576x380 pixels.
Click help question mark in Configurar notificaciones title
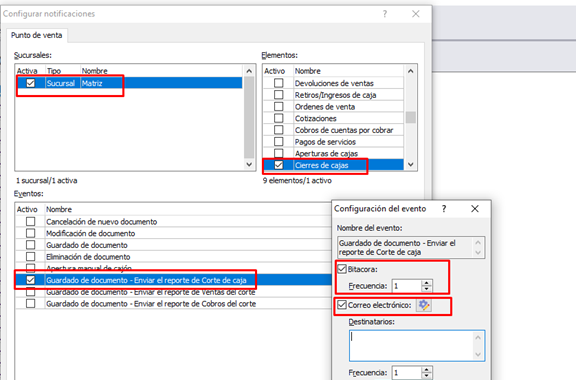tap(385, 14)
